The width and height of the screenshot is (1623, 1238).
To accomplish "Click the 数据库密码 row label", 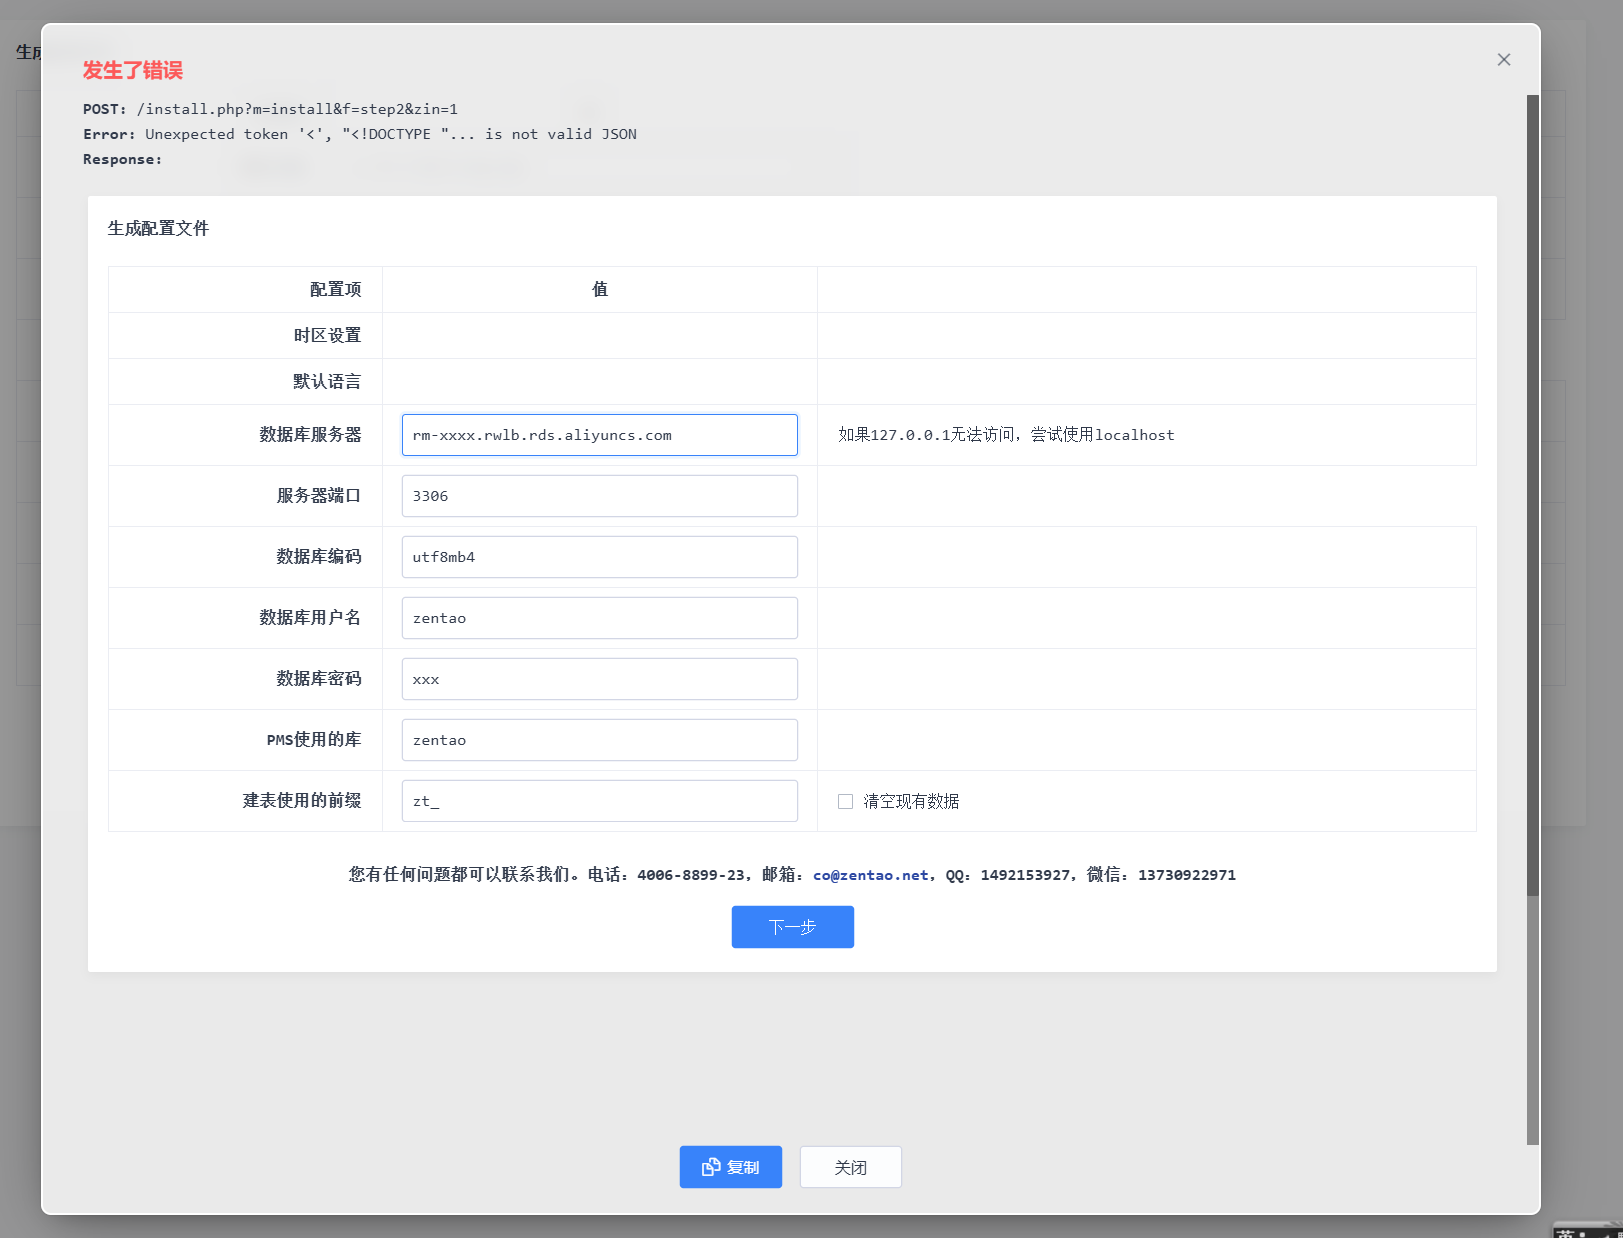I will pyautogui.click(x=319, y=679).
